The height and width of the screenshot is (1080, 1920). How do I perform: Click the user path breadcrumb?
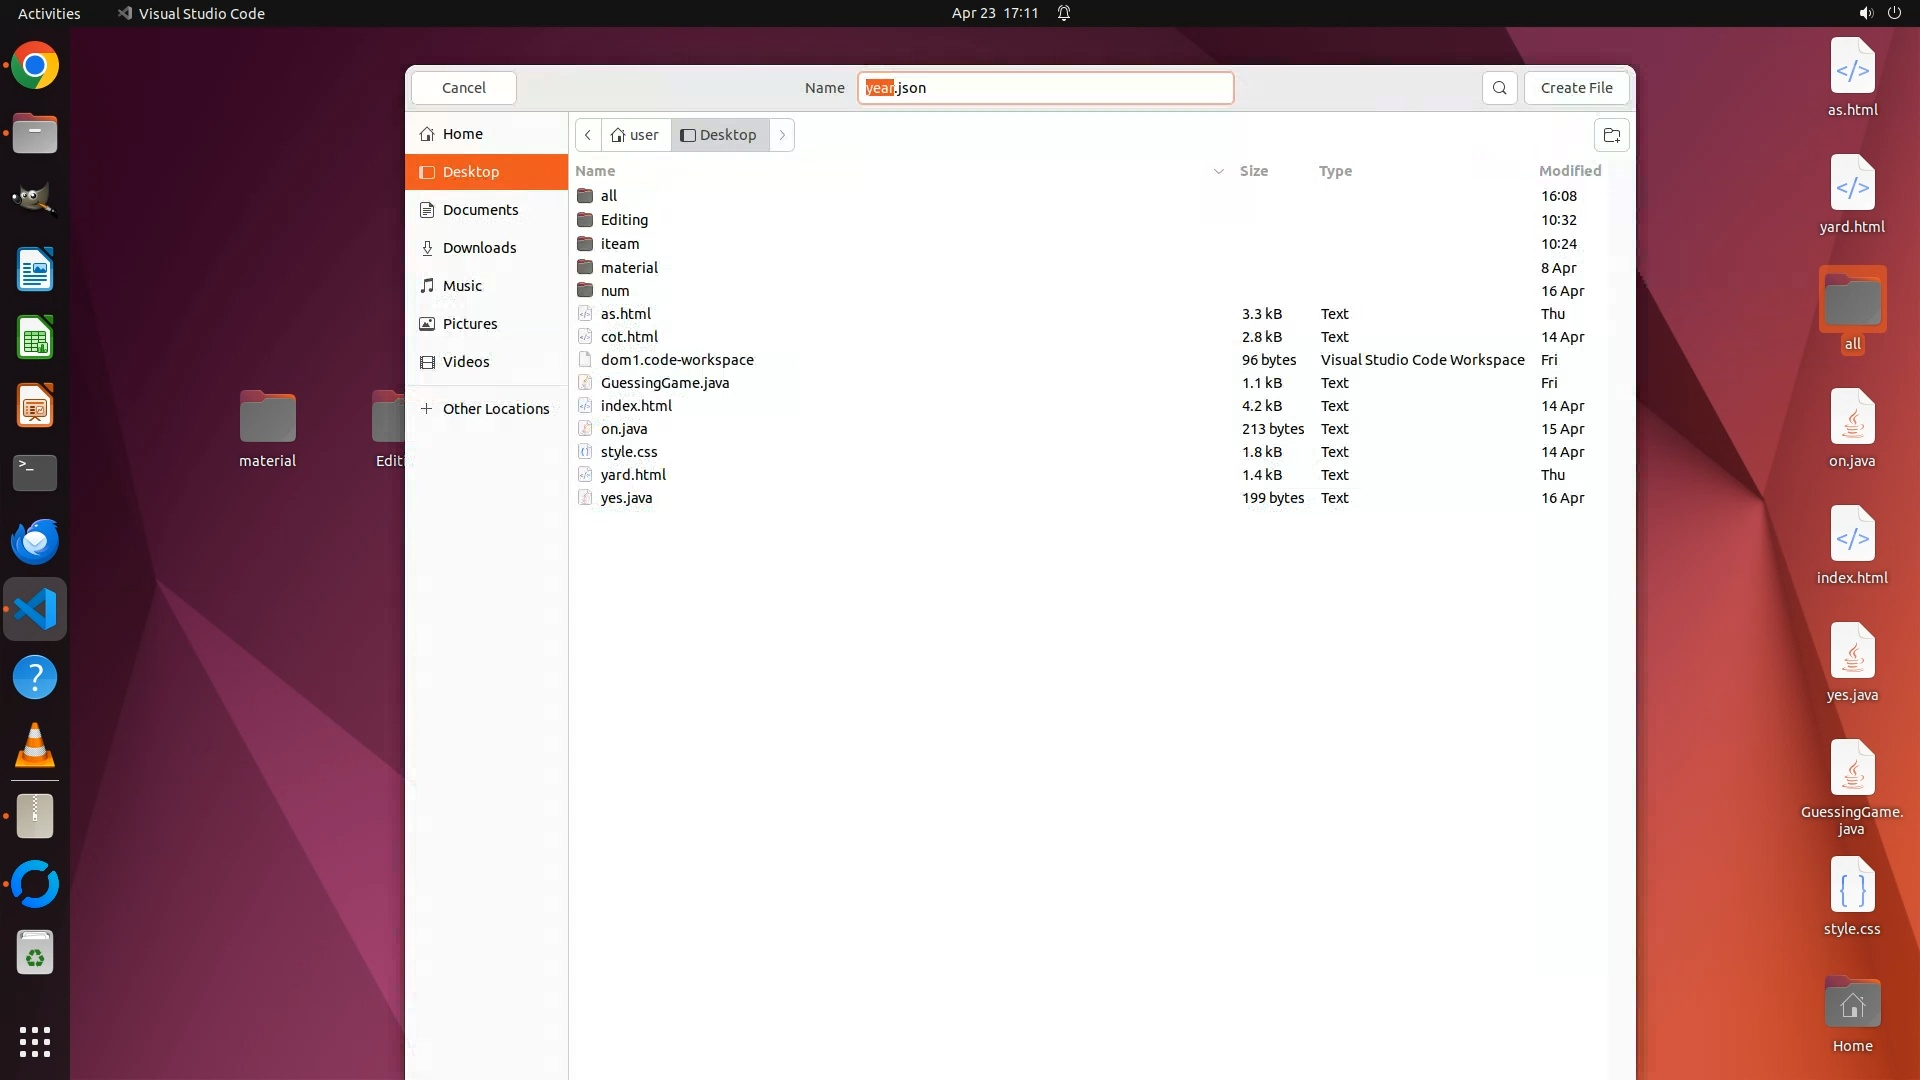point(636,135)
